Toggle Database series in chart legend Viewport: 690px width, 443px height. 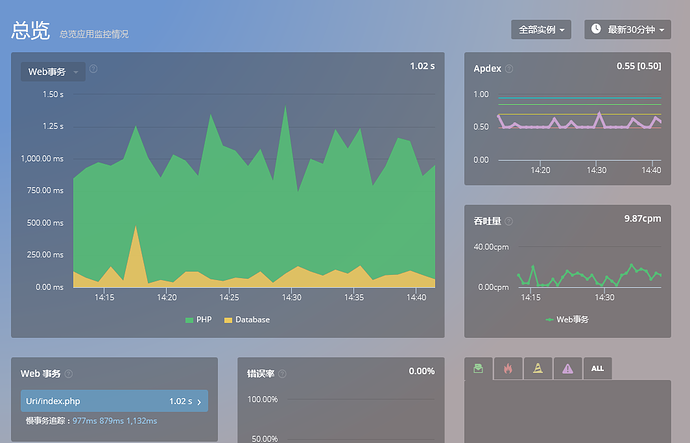coord(246,320)
